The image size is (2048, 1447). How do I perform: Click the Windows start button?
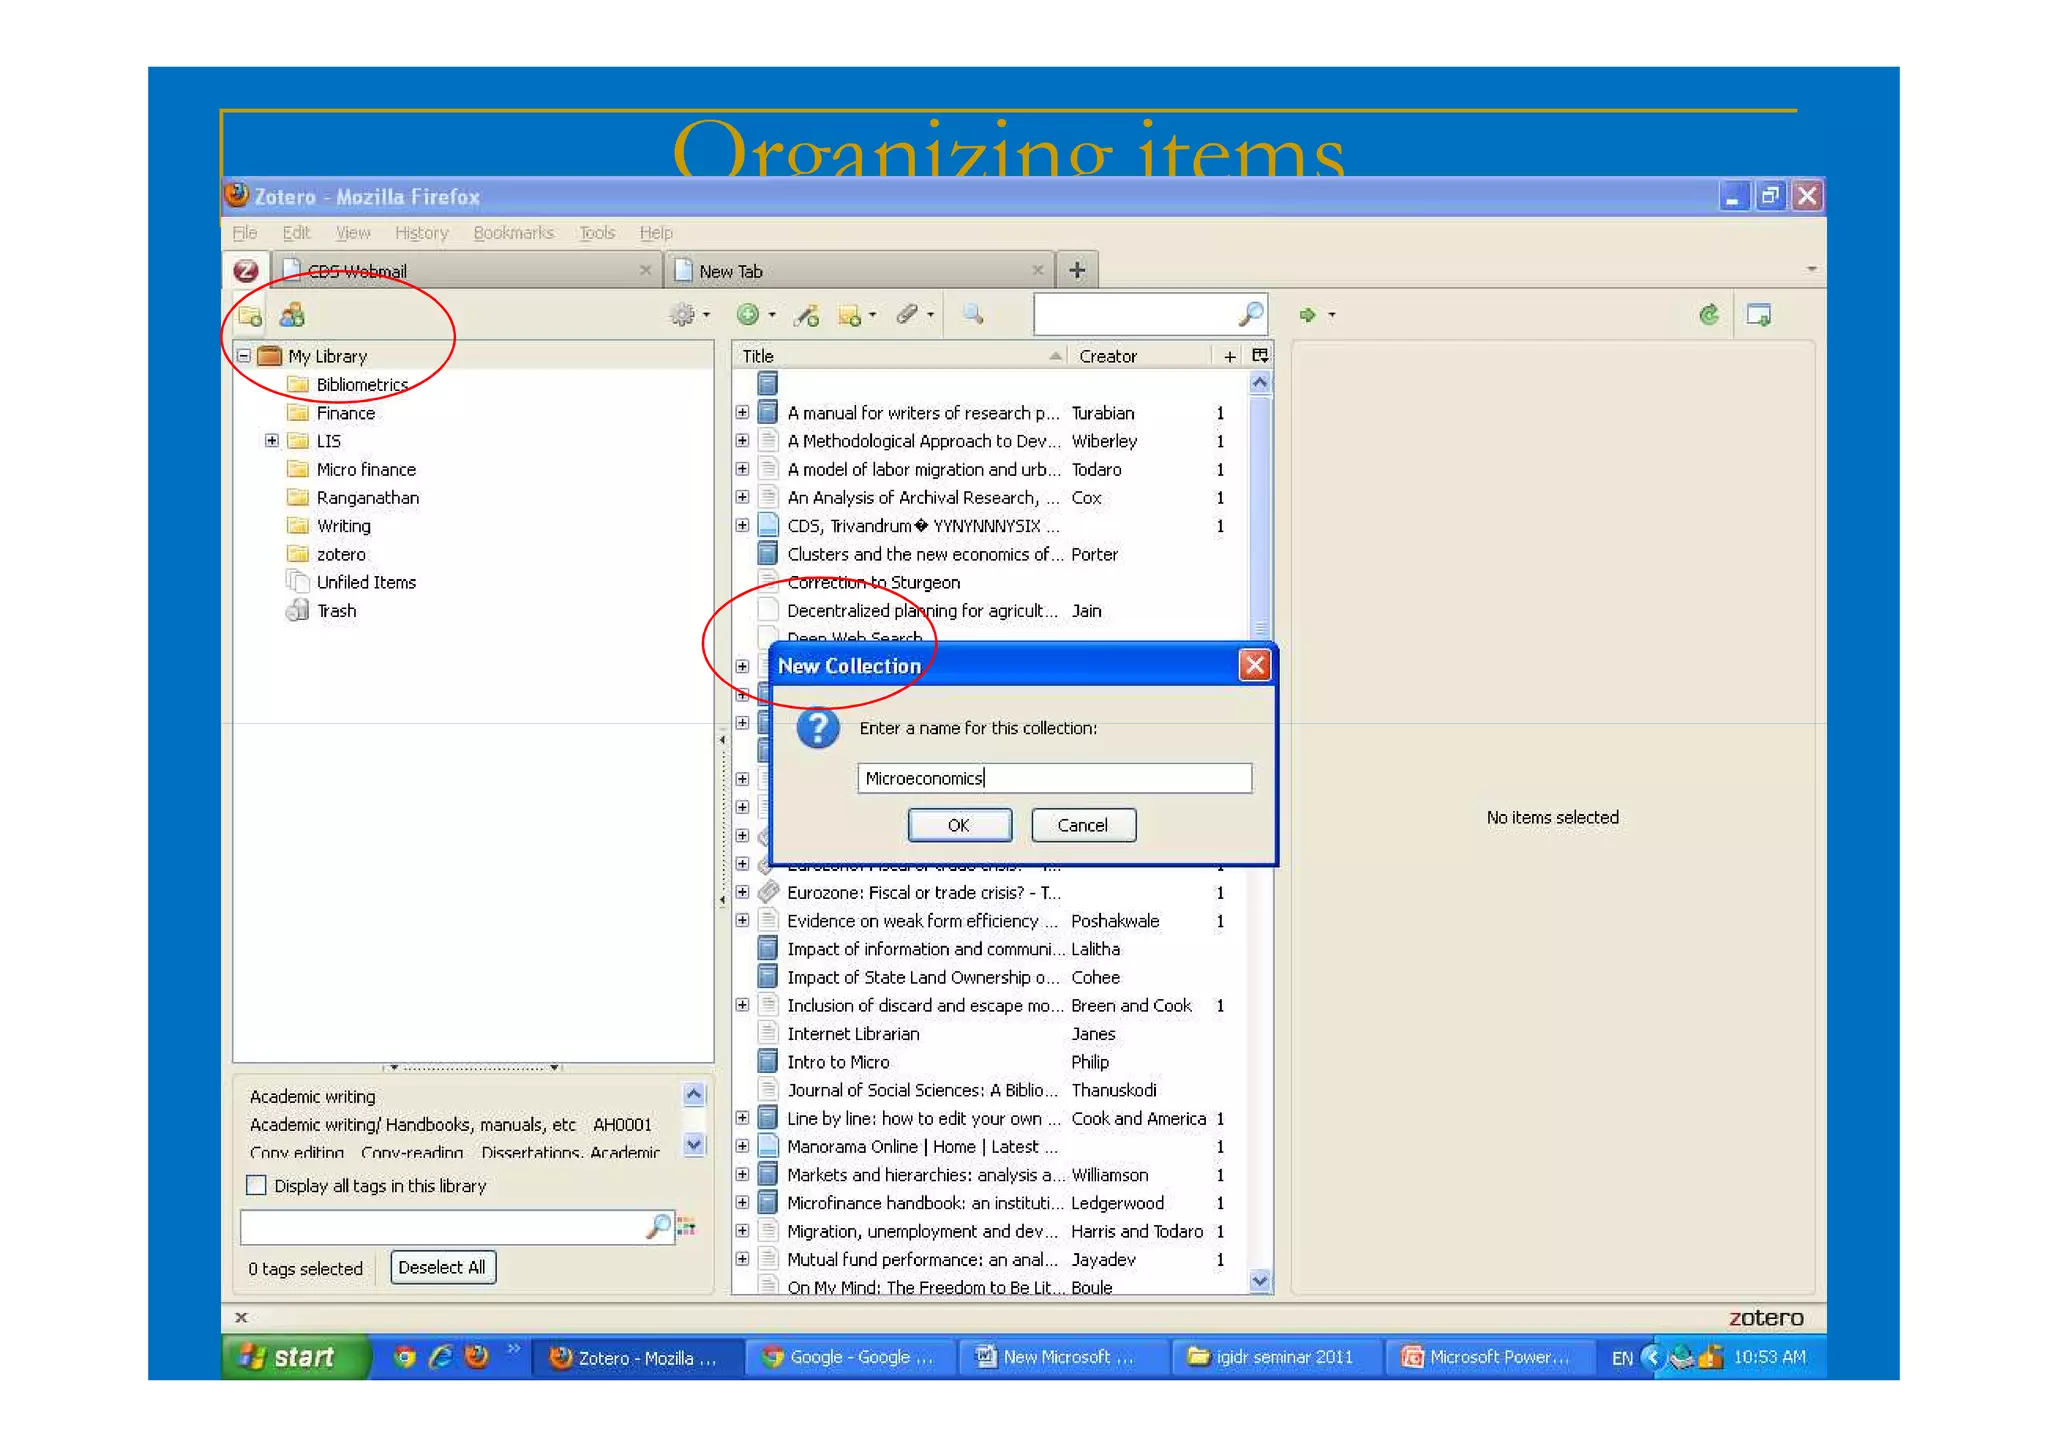click(292, 1357)
